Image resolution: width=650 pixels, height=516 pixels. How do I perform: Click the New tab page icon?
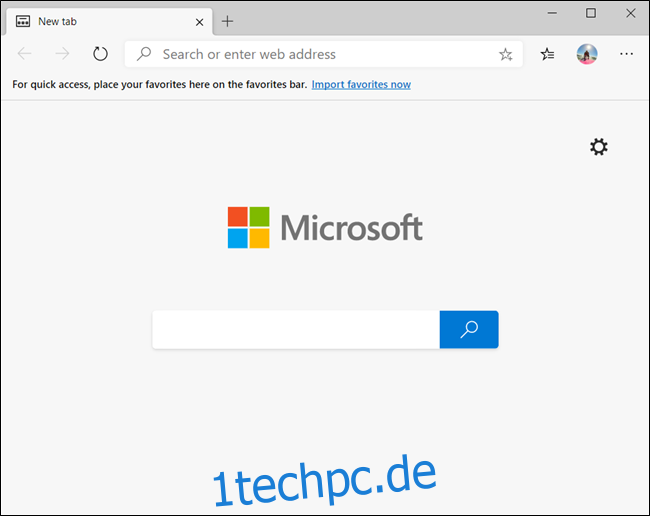(x=23, y=21)
